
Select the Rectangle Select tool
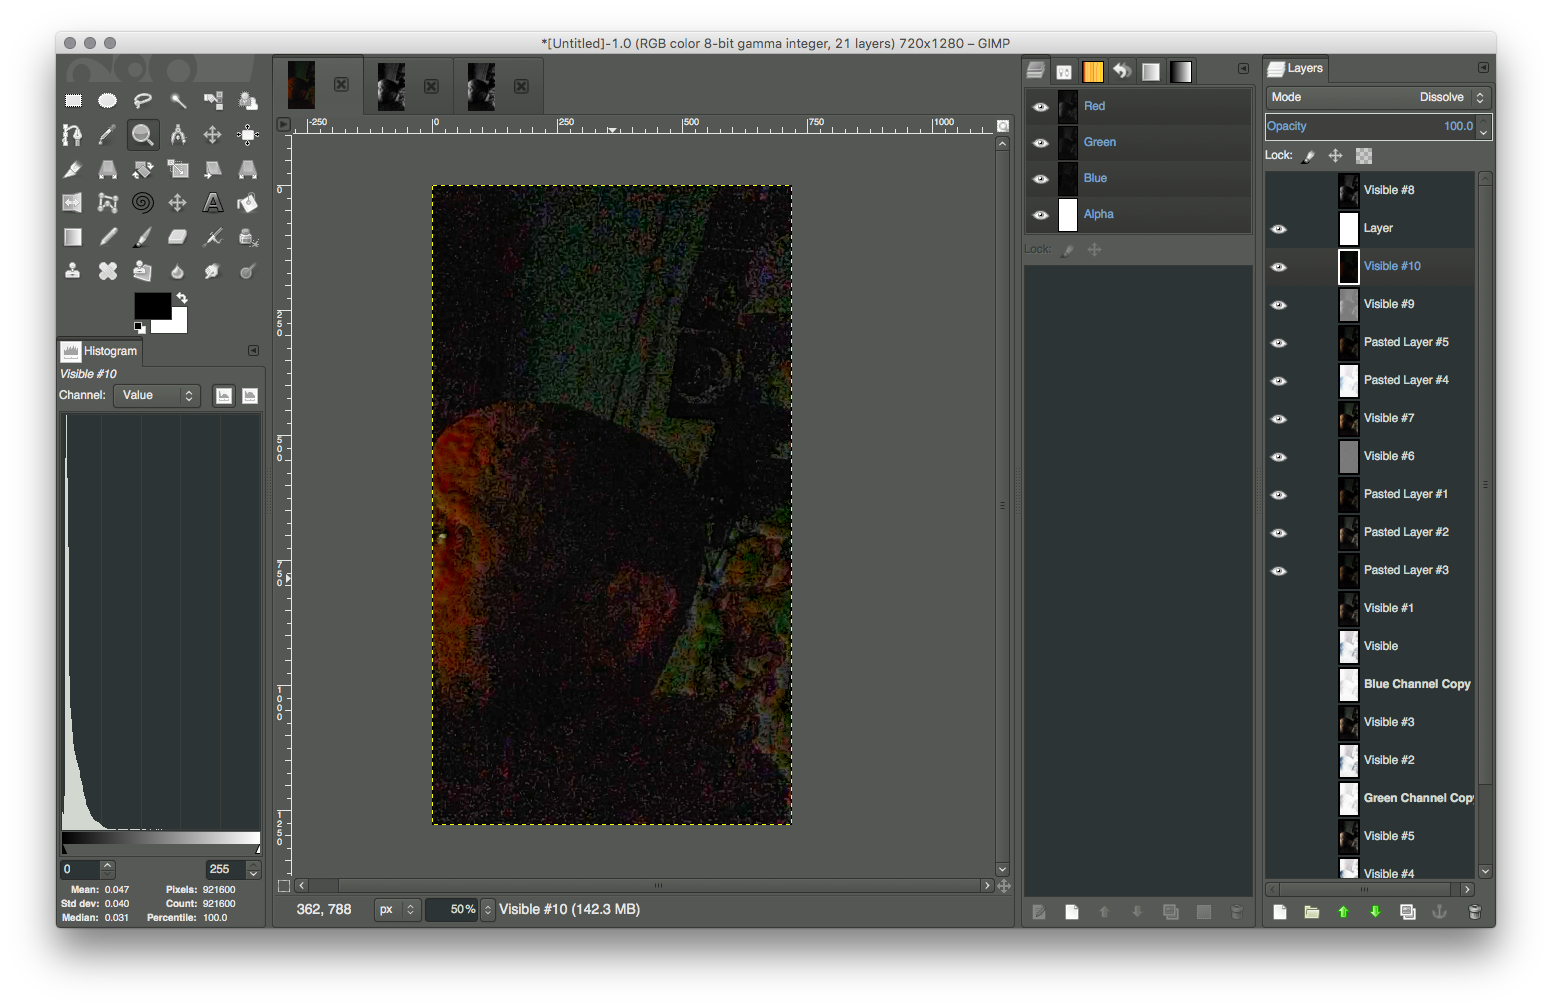click(x=73, y=100)
